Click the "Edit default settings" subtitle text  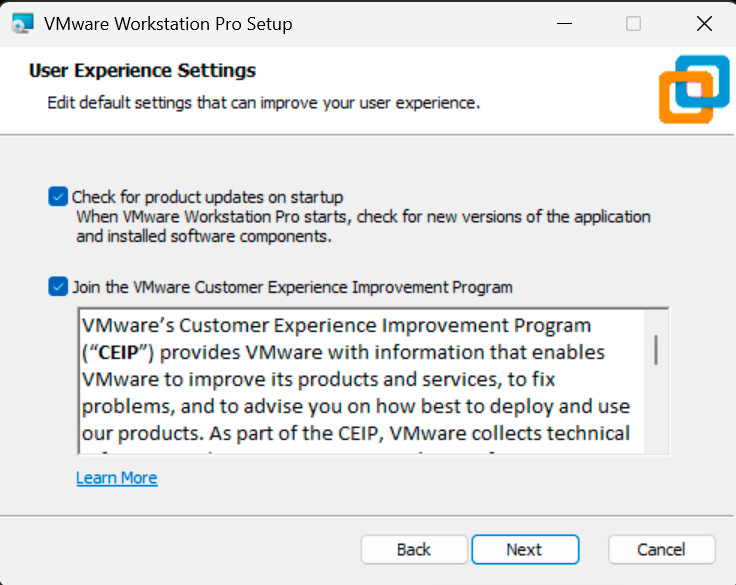coord(264,103)
